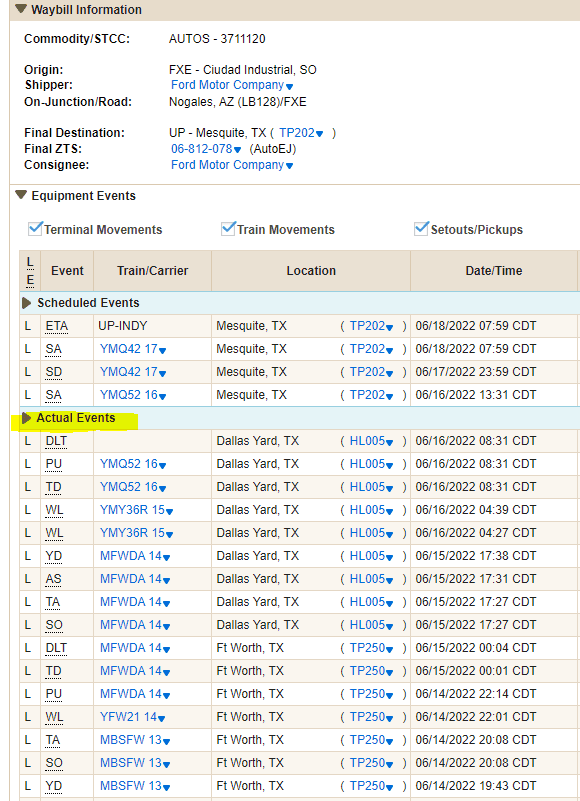Open MBSFW 13 train on 20:08 TA row
The width and height of the screenshot is (580, 801).
tap(135, 740)
